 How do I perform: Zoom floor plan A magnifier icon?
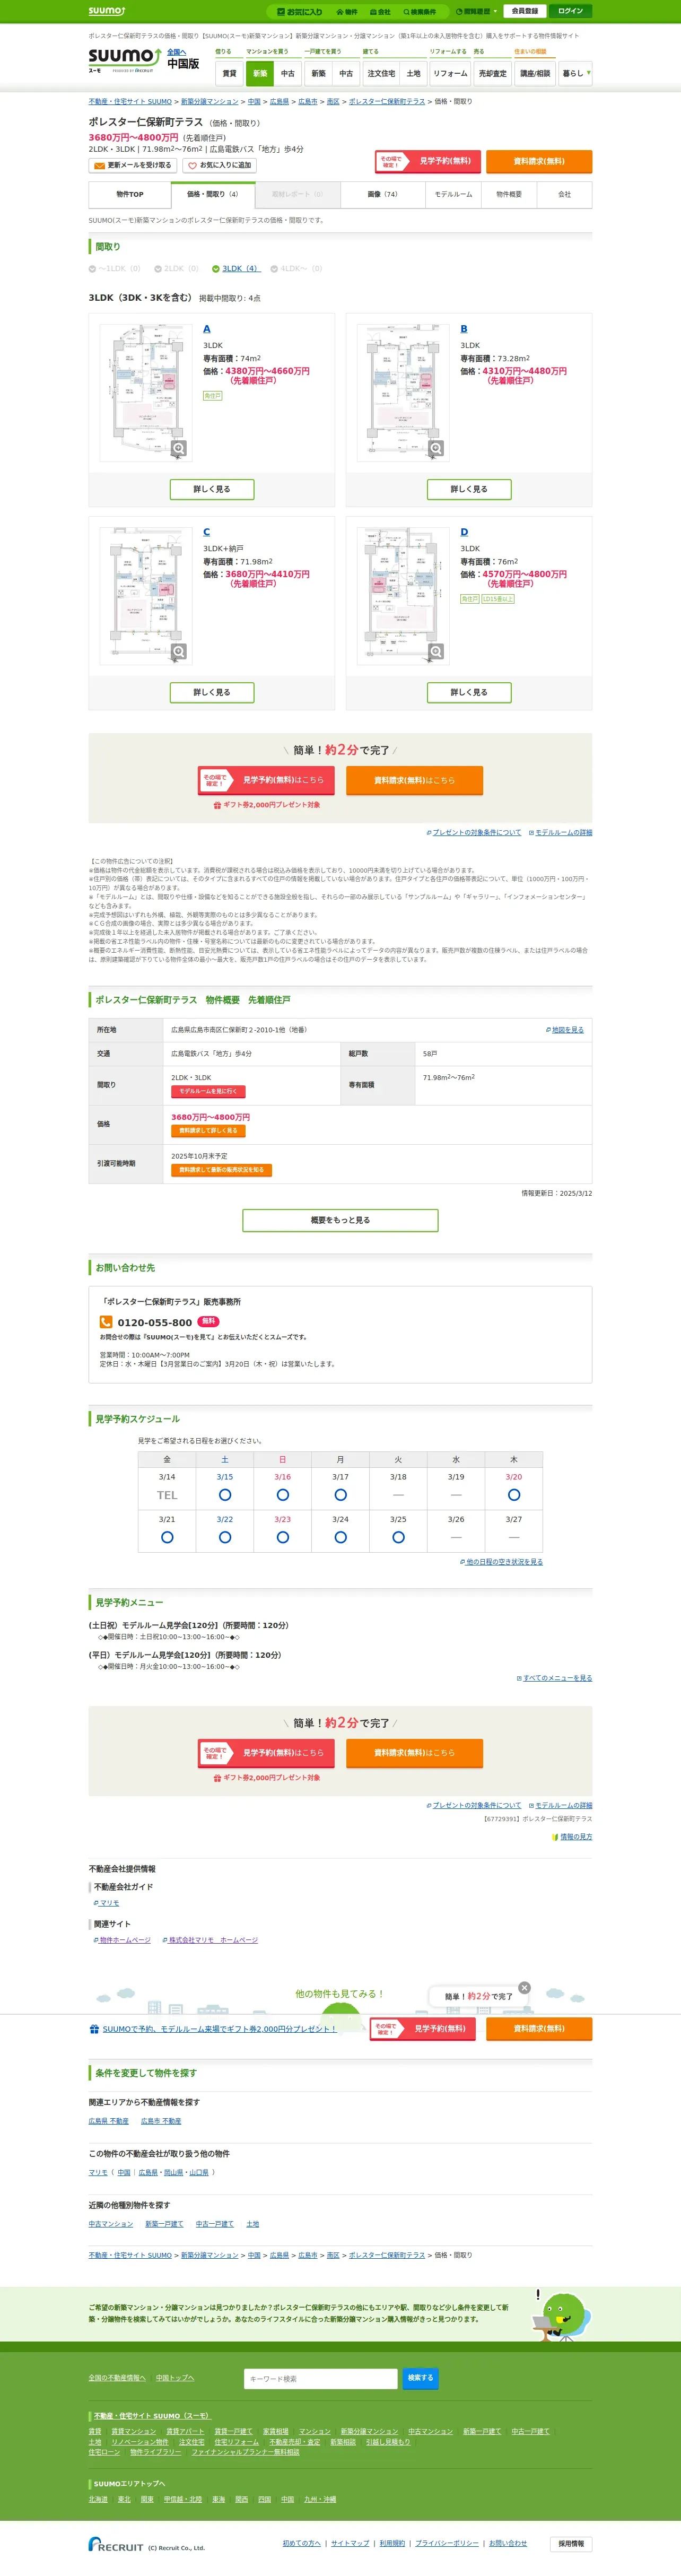tap(179, 448)
